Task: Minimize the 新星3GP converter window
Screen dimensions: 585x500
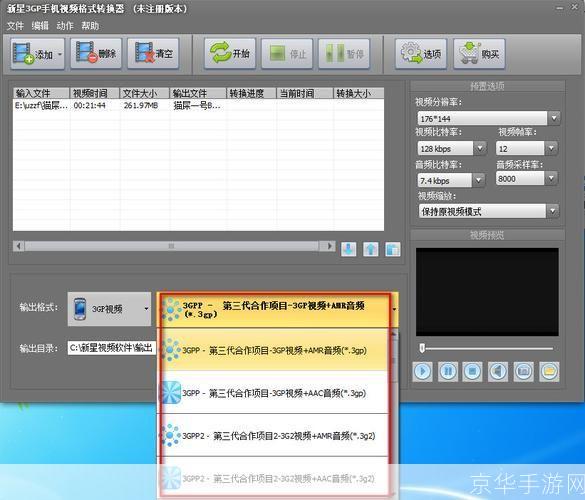Action: coord(559,8)
